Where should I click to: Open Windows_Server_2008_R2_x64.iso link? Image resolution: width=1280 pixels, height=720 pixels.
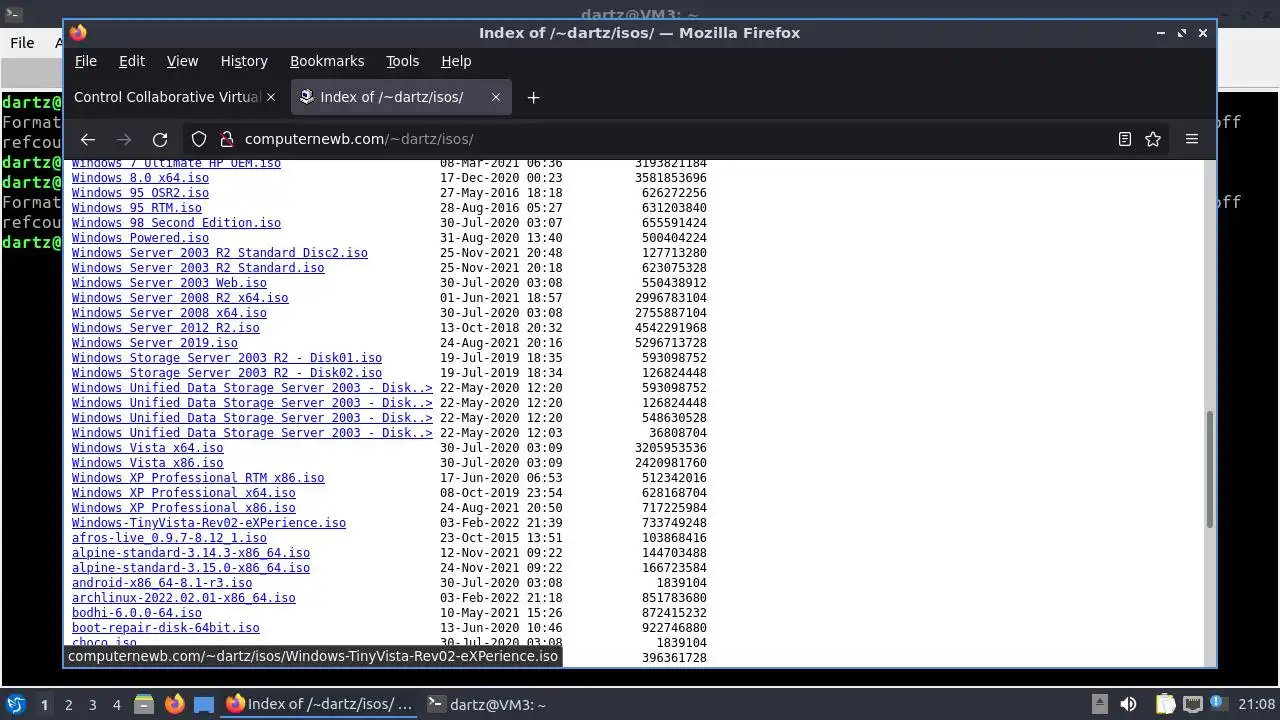(180, 298)
